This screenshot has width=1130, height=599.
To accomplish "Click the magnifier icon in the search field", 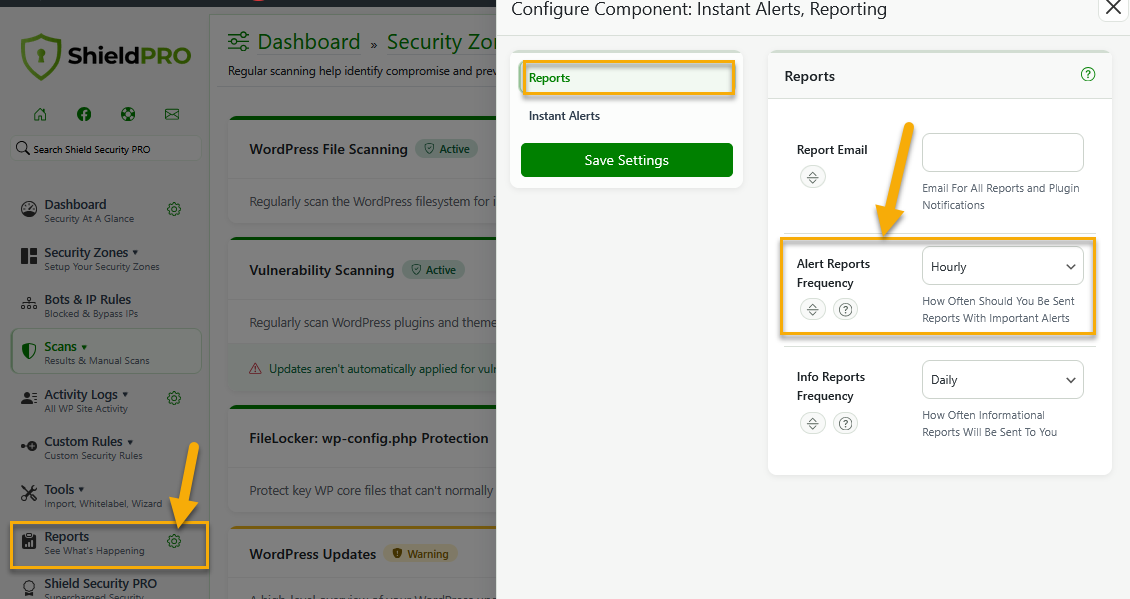I will (x=22, y=148).
